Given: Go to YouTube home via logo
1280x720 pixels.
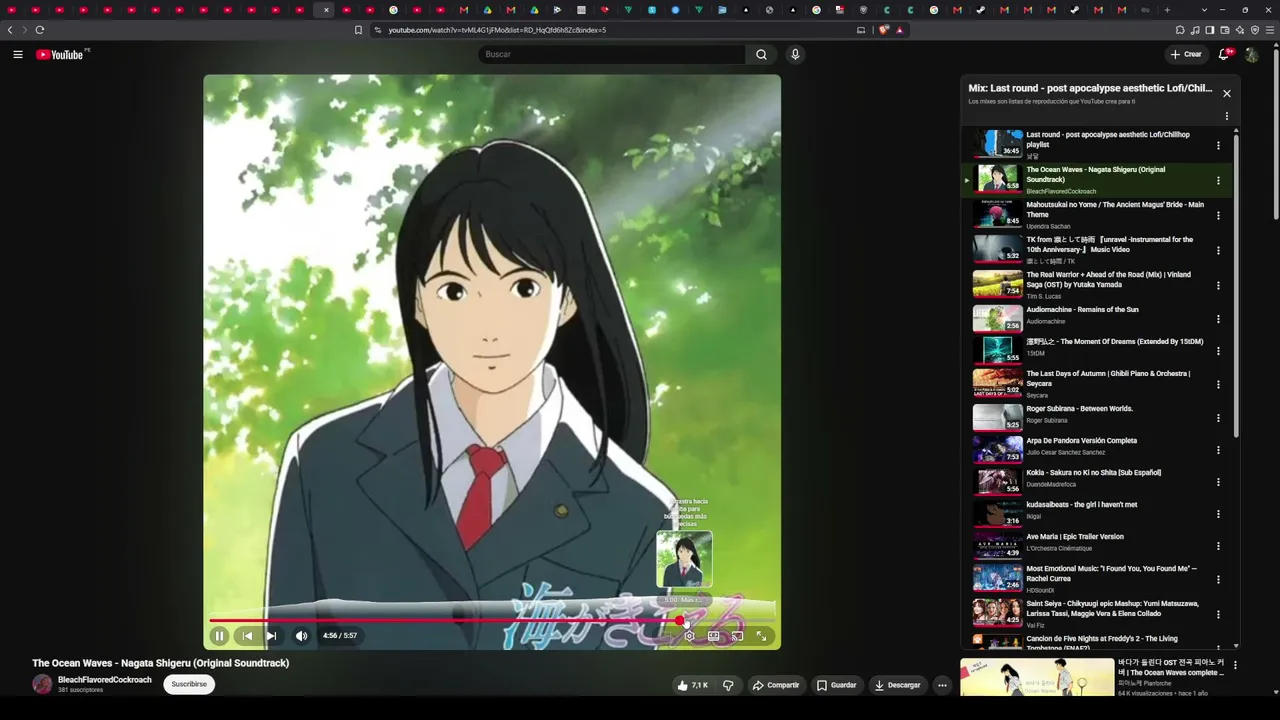Looking at the screenshot, I should [62, 54].
